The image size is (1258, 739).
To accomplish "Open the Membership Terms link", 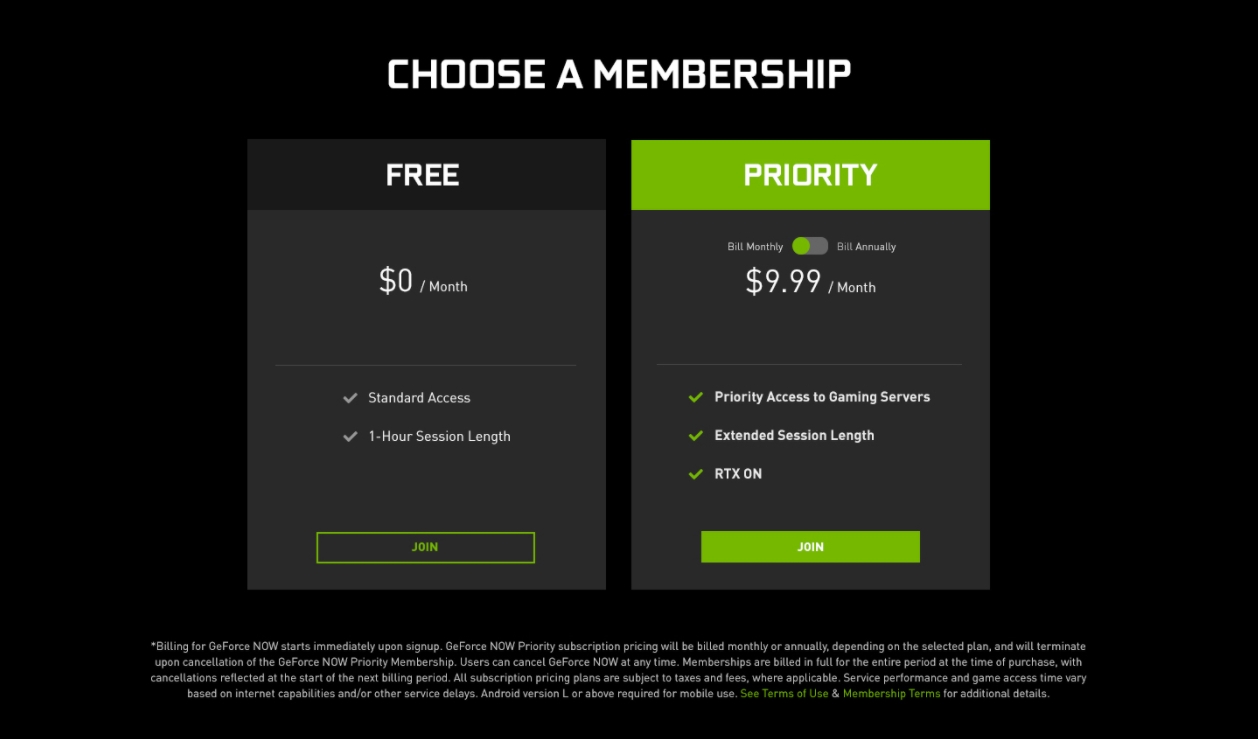I will pyautogui.click(x=891, y=694).
